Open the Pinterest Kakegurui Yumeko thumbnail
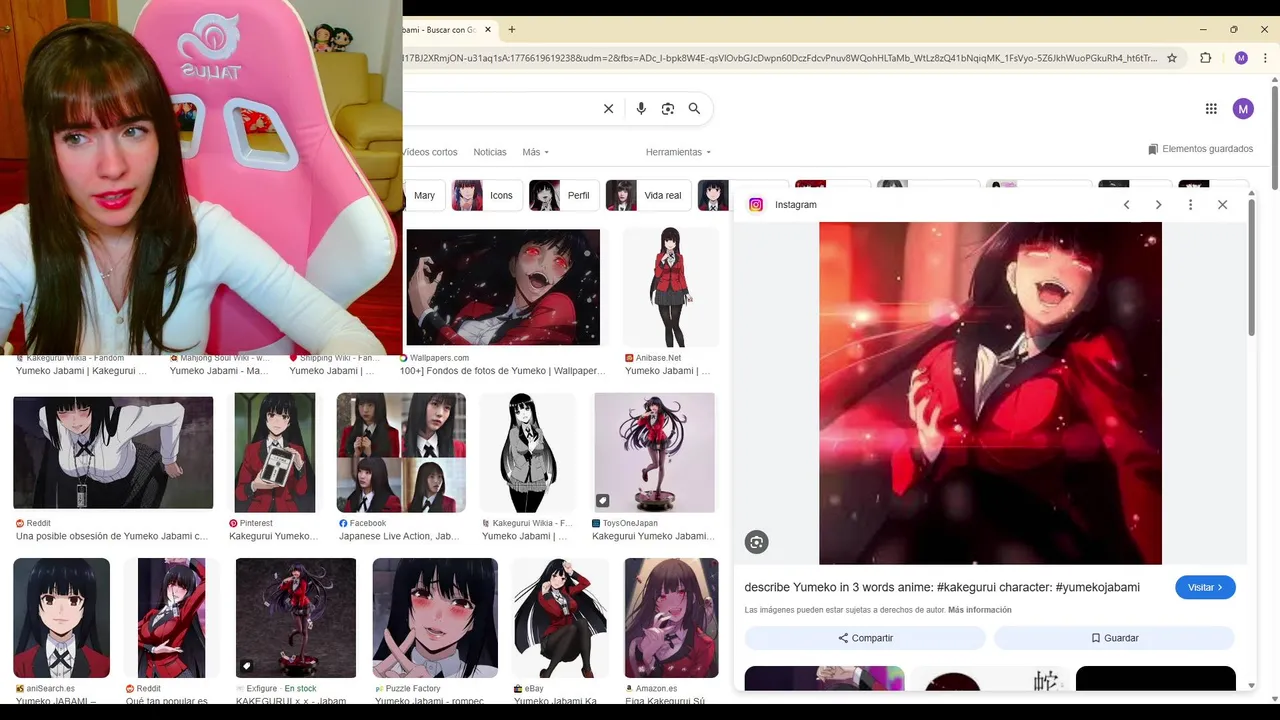 point(275,453)
